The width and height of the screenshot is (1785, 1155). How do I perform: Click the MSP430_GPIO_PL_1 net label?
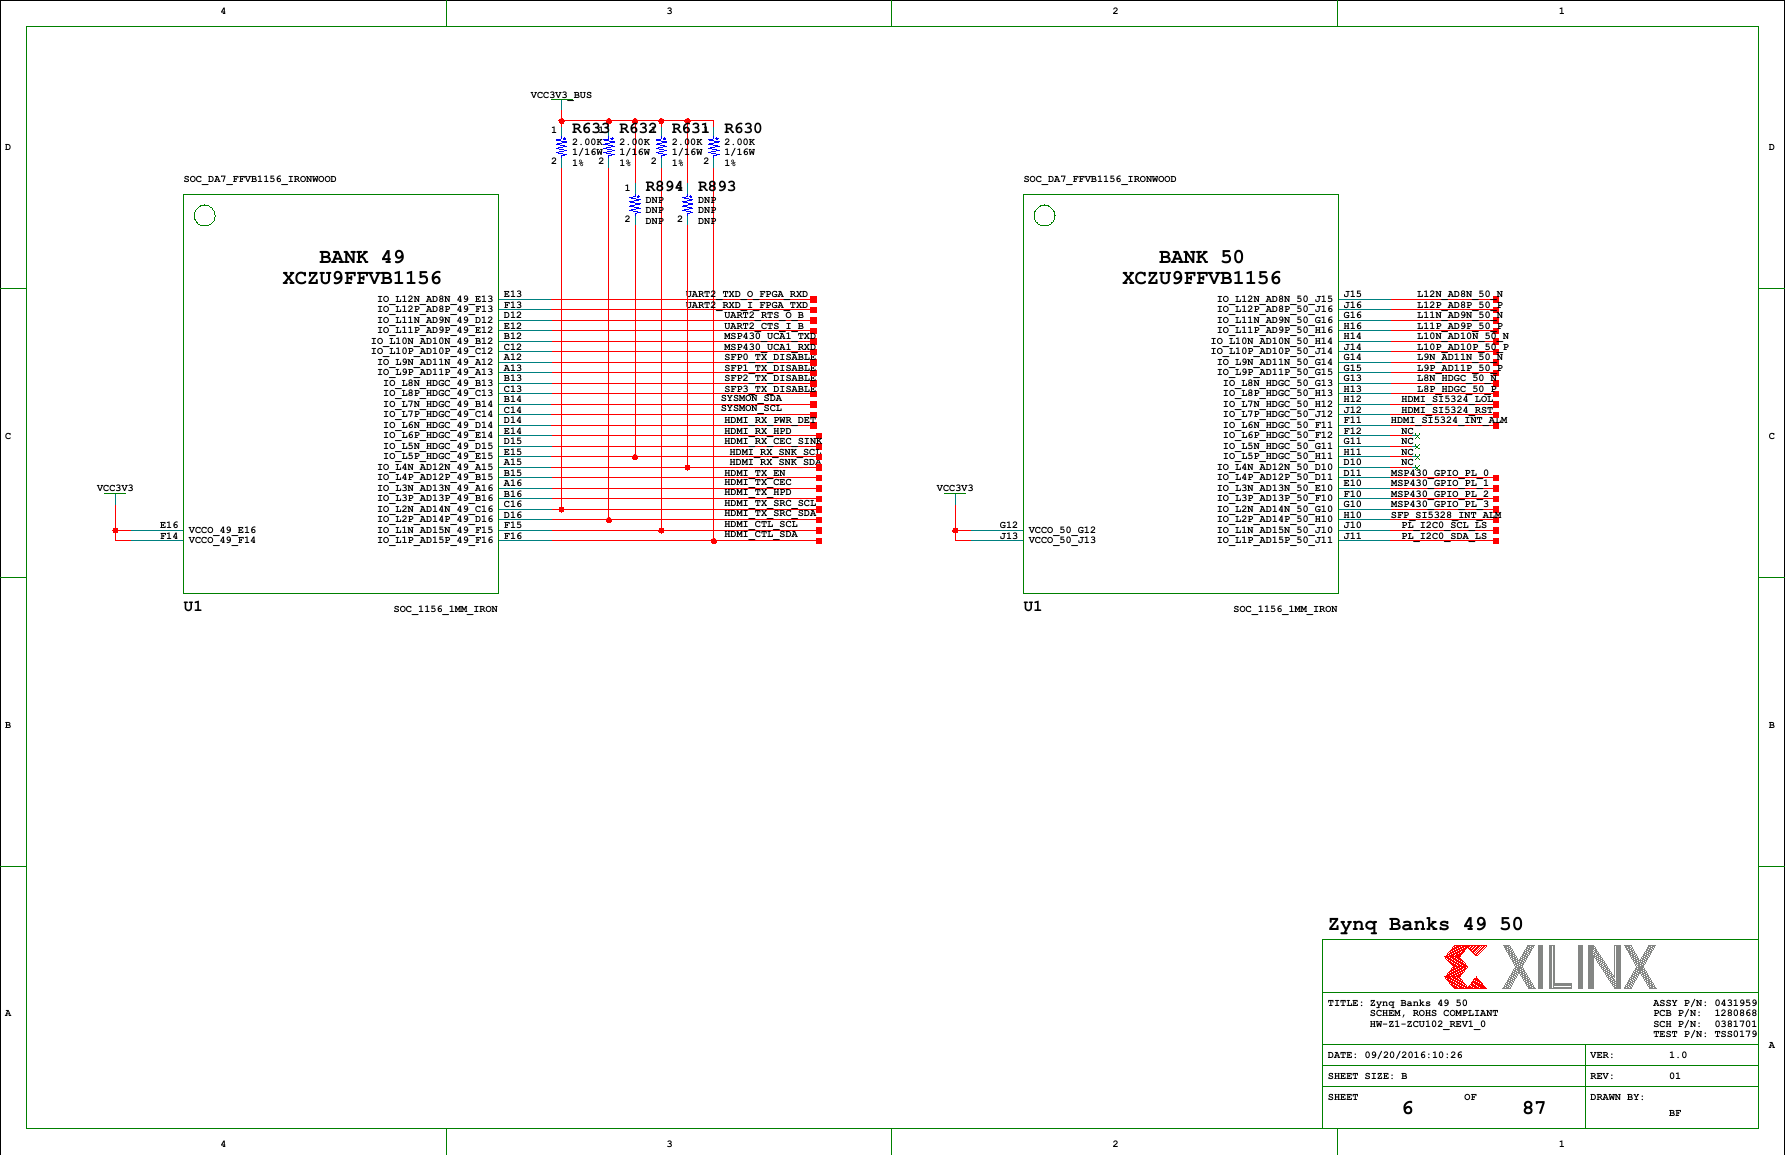(x=1439, y=483)
